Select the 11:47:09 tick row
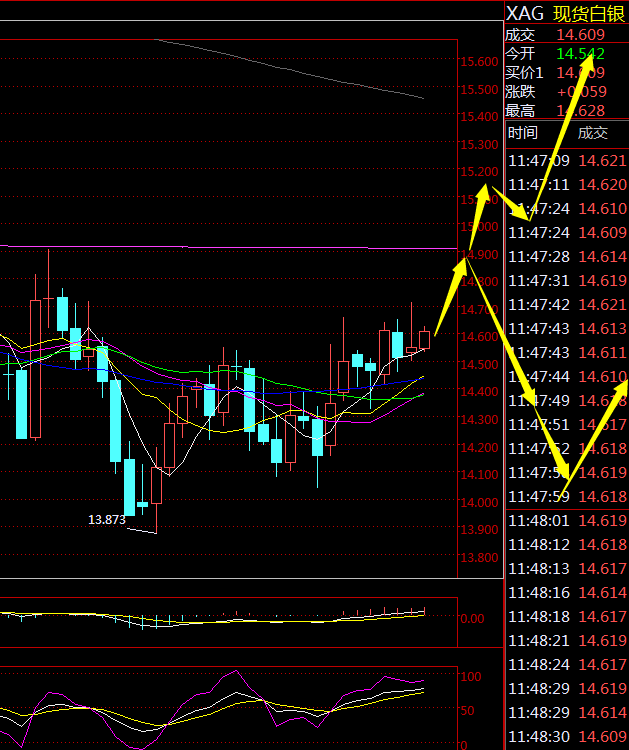The width and height of the screenshot is (629, 750). tap(567, 161)
